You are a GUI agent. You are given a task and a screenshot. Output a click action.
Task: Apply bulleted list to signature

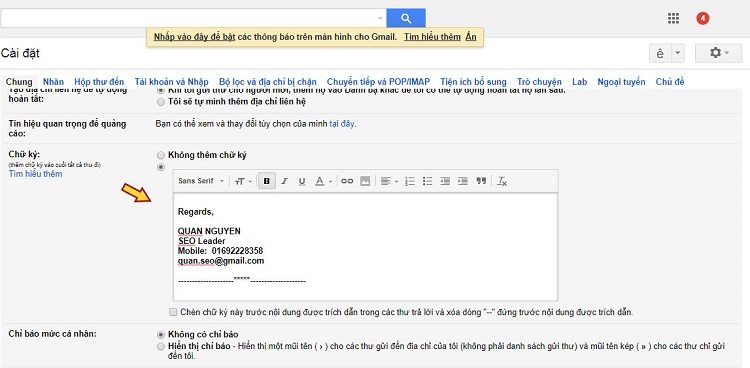428,181
